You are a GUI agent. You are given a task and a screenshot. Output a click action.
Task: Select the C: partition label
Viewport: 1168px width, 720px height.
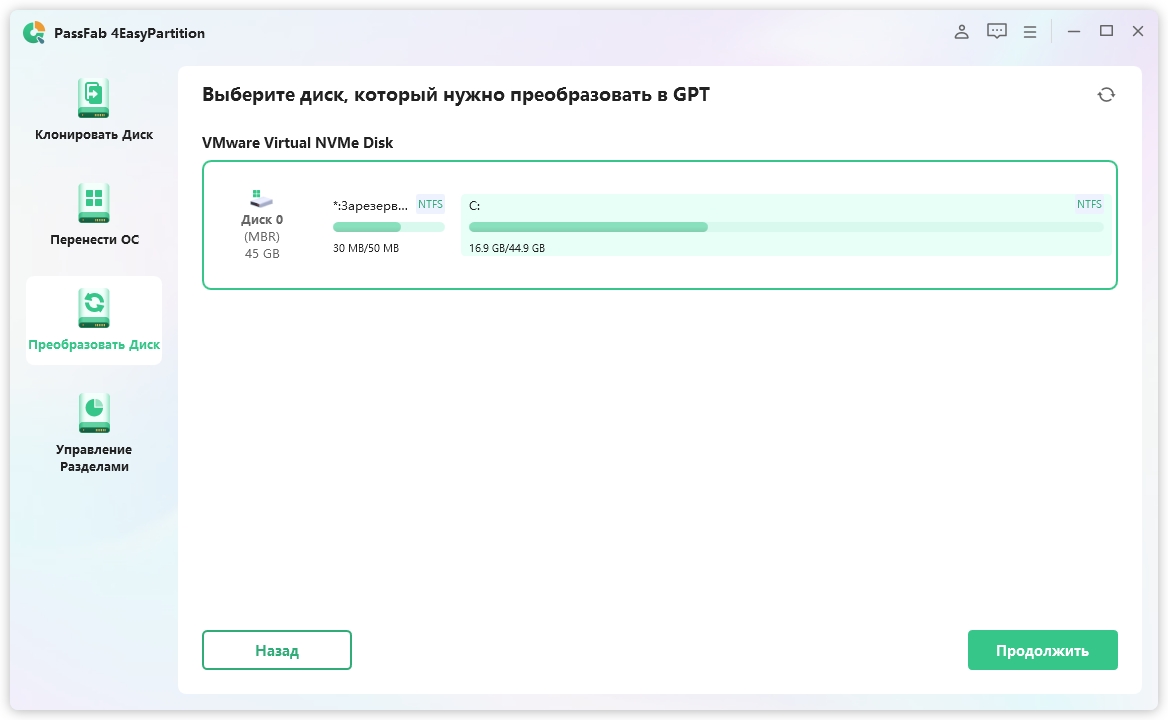475,206
